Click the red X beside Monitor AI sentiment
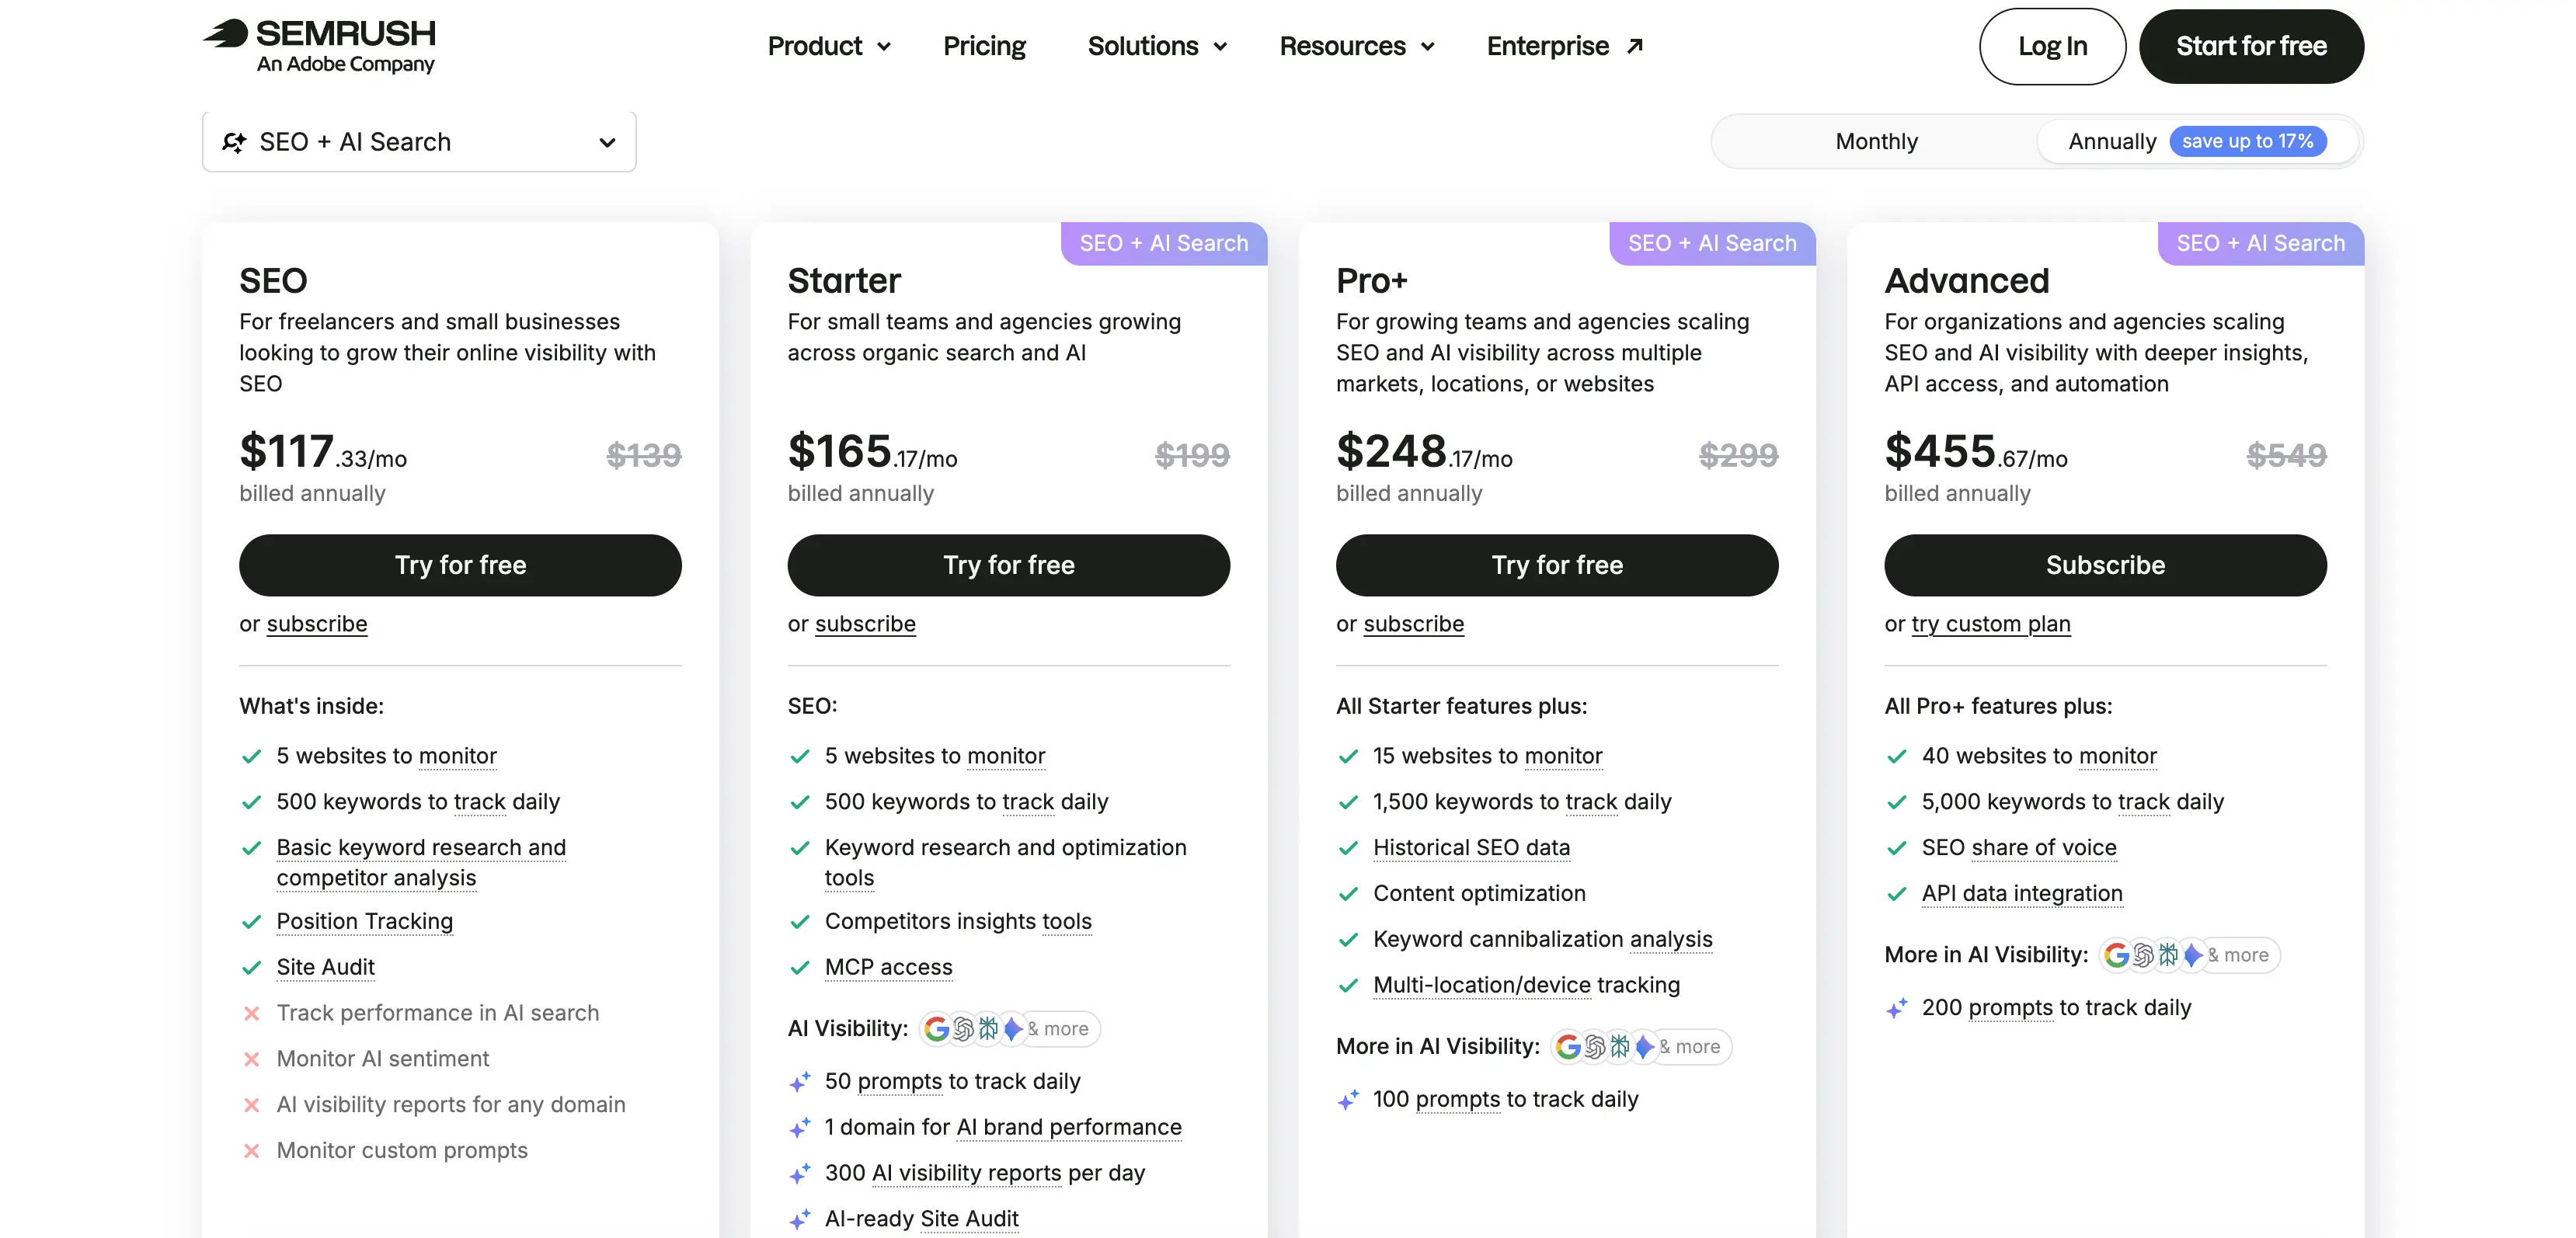This screenshot has width=2576, height=1238. pyautogui.click(x=252, y=1059)
